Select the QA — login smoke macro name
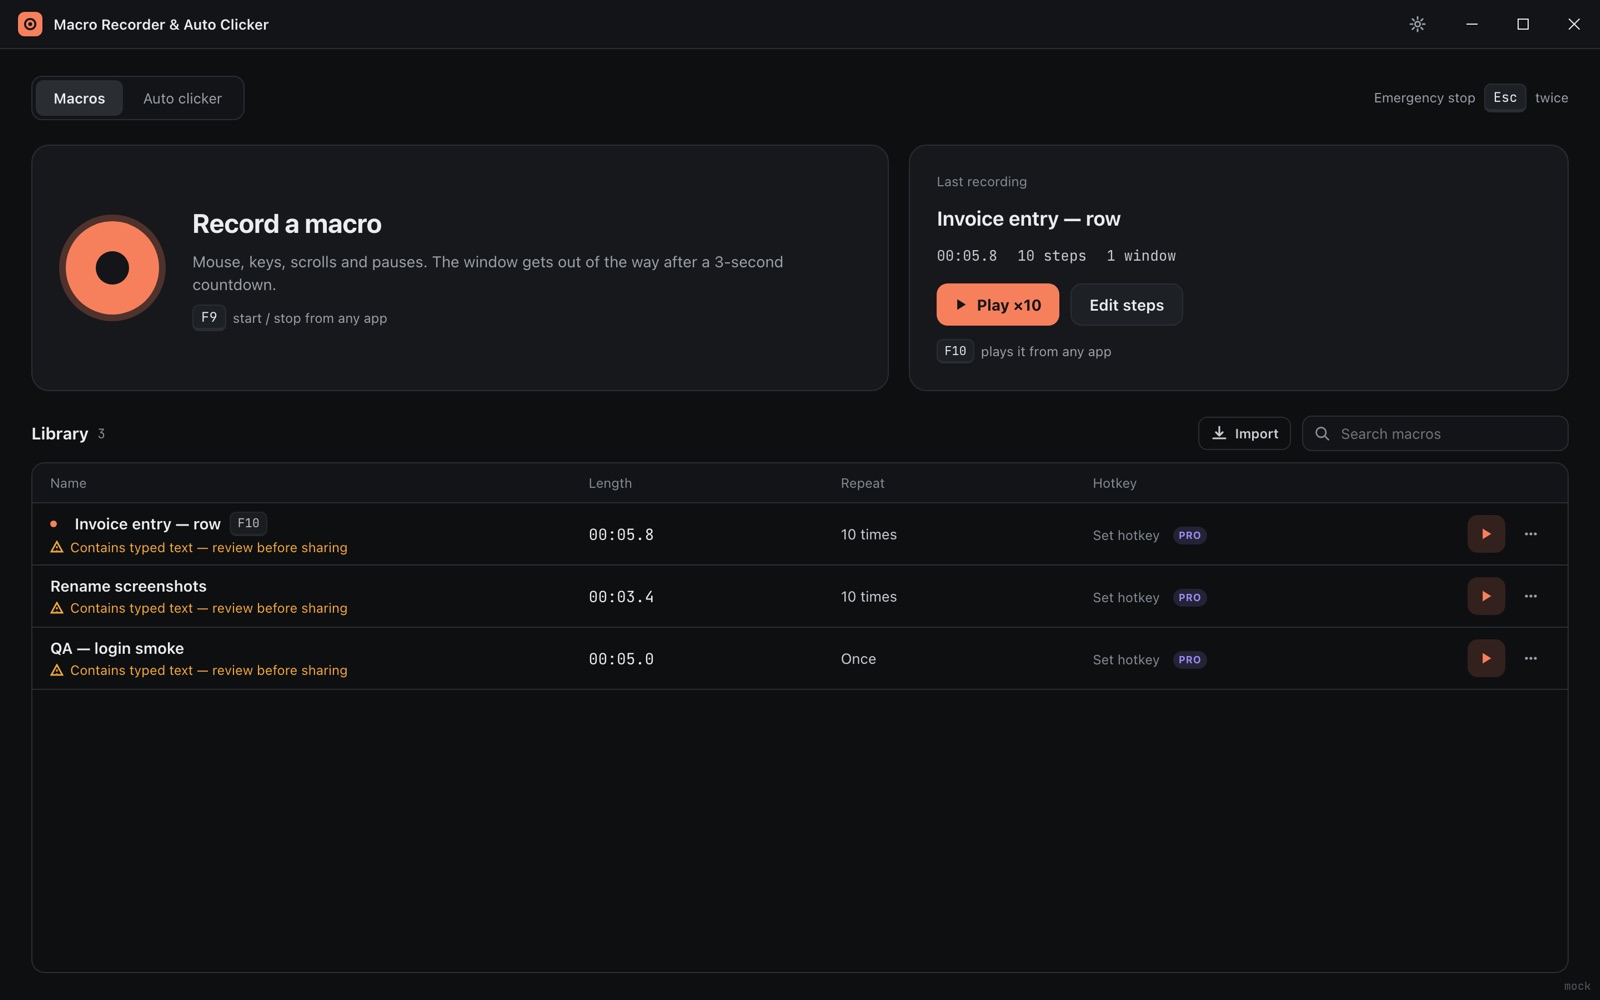 (117, 648)
